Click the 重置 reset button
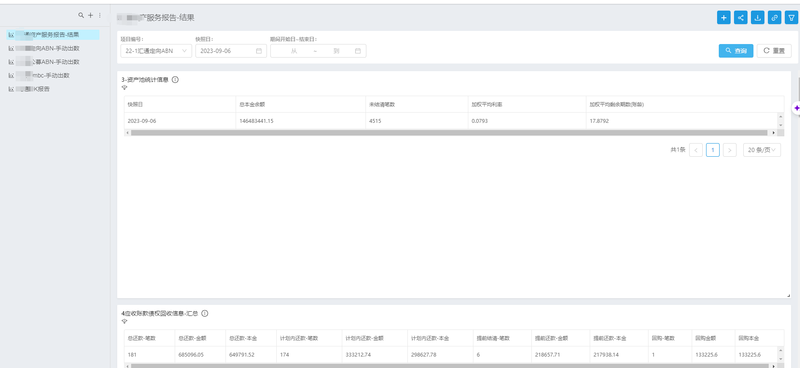This screenshot has height=368, width=800. tap(774, 51)
